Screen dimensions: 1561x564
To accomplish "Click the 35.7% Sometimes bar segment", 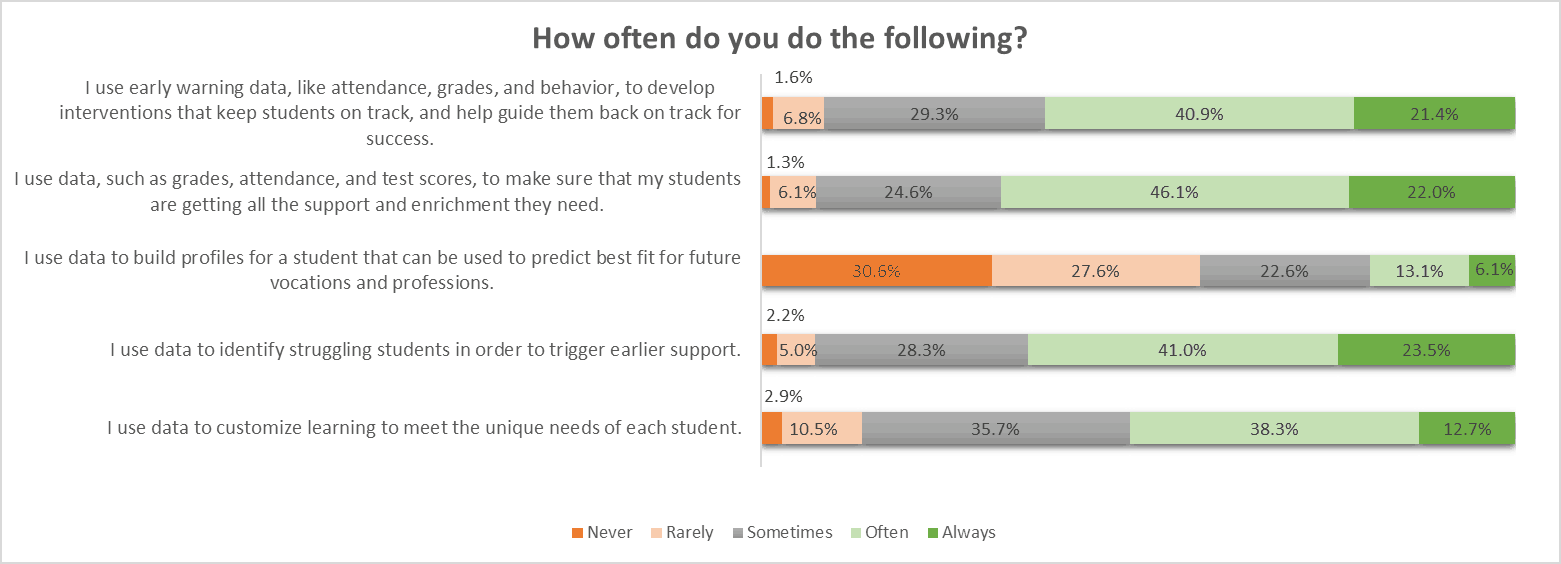I will pos(995,428).
